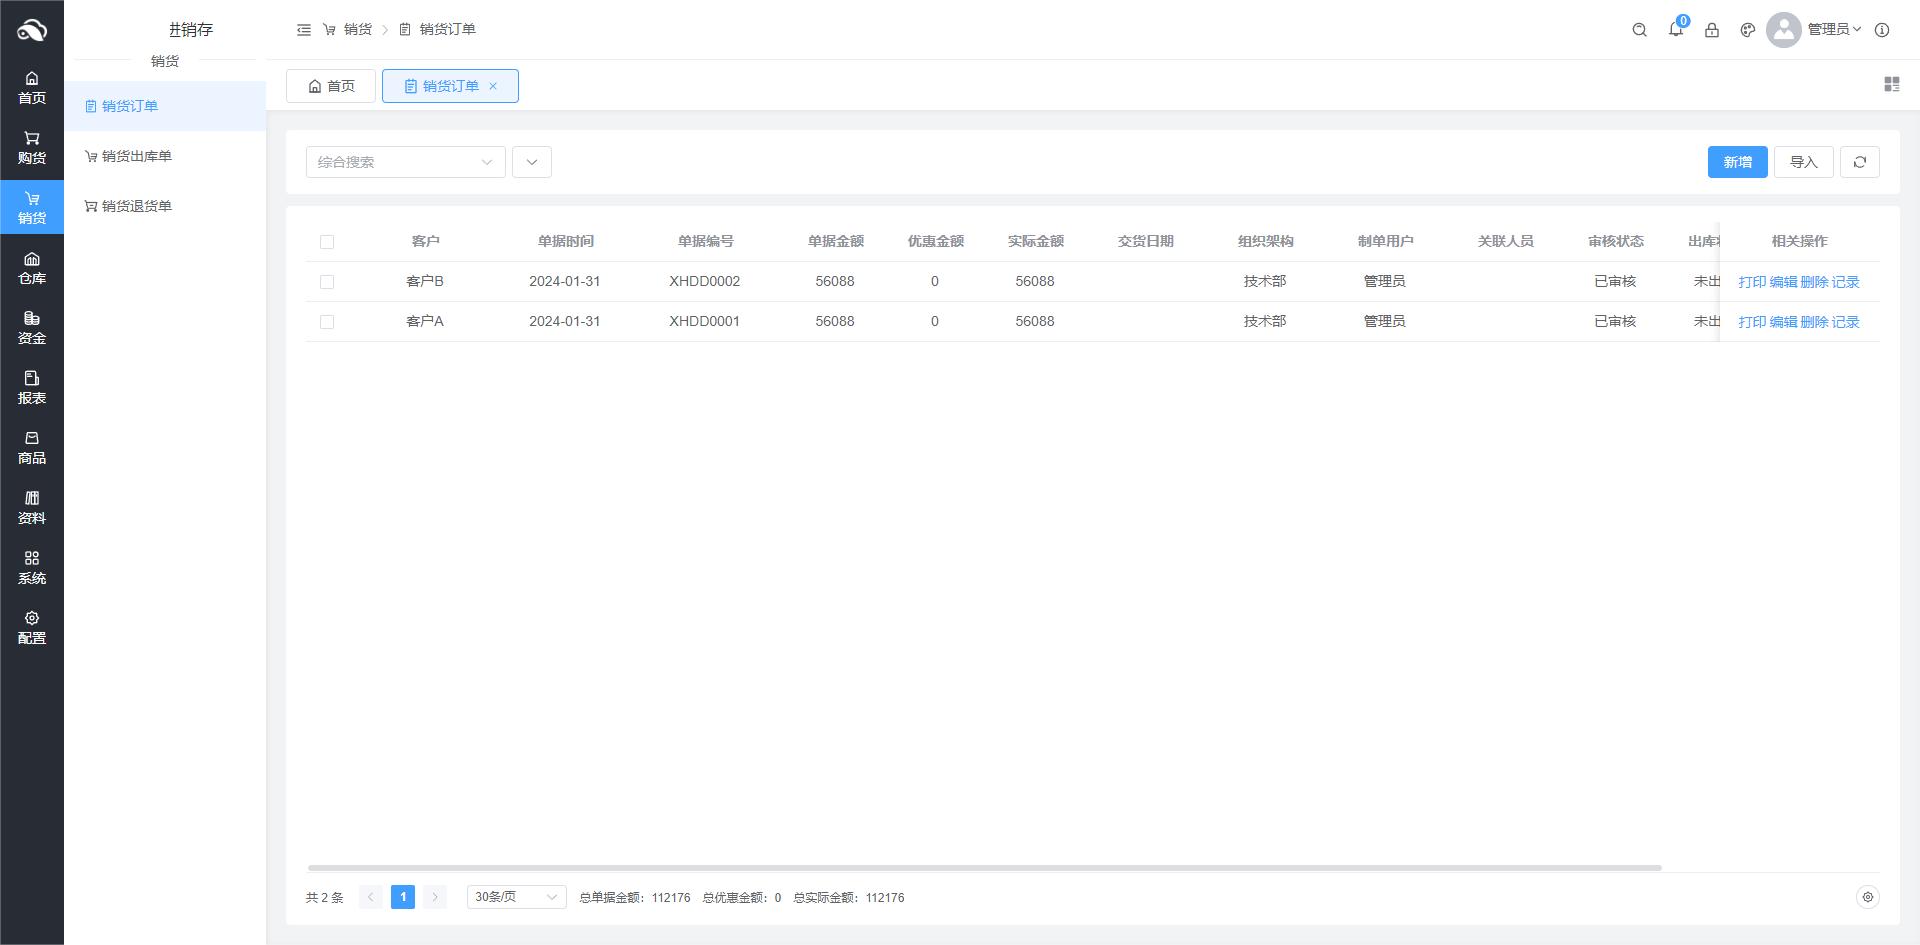Image resolution: width=1920 pixels, height=945 pixels.
Task: Open the 仓库 warehouse sidebar module
Action: (x=32, y=268)
